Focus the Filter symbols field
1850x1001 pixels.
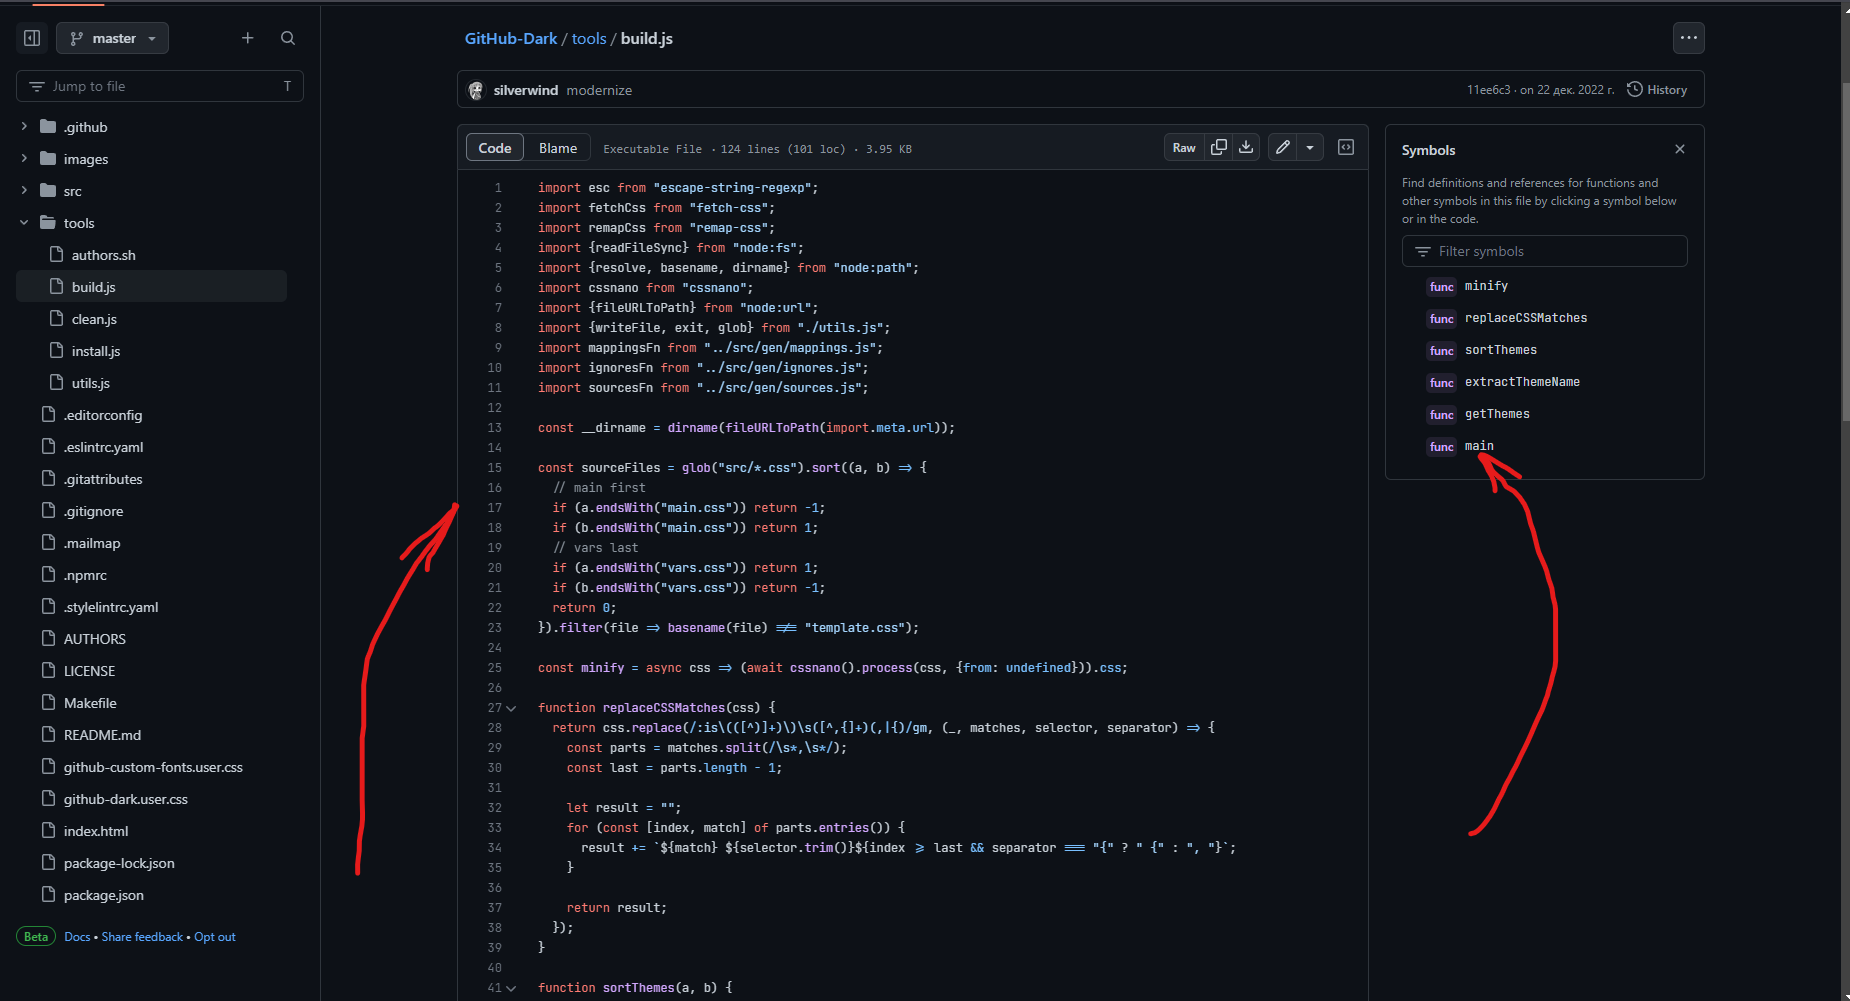point(1545,251)
